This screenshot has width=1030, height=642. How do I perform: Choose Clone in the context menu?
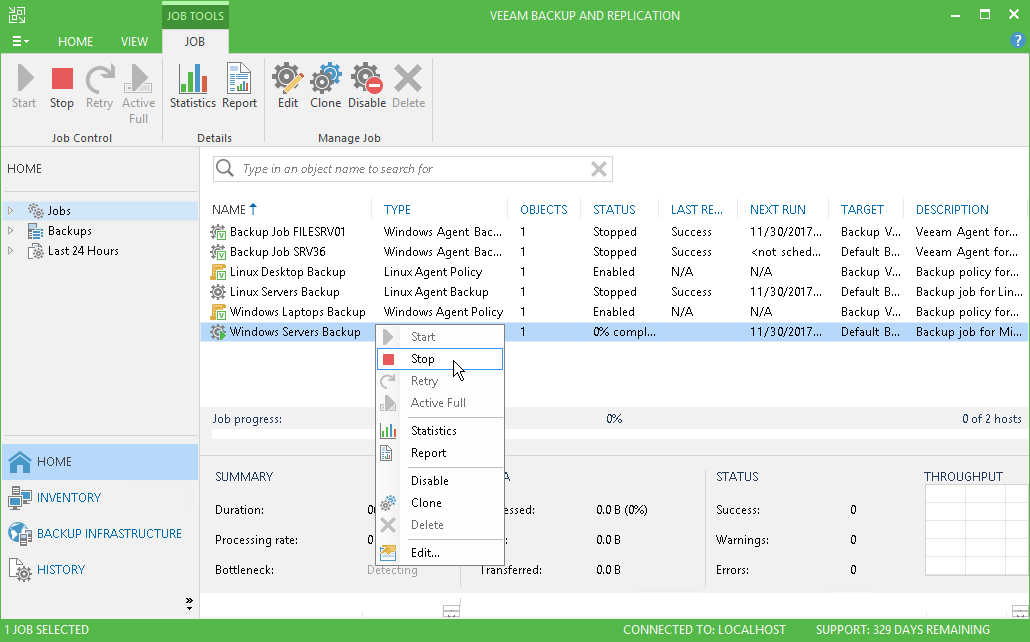click(440, 503)
